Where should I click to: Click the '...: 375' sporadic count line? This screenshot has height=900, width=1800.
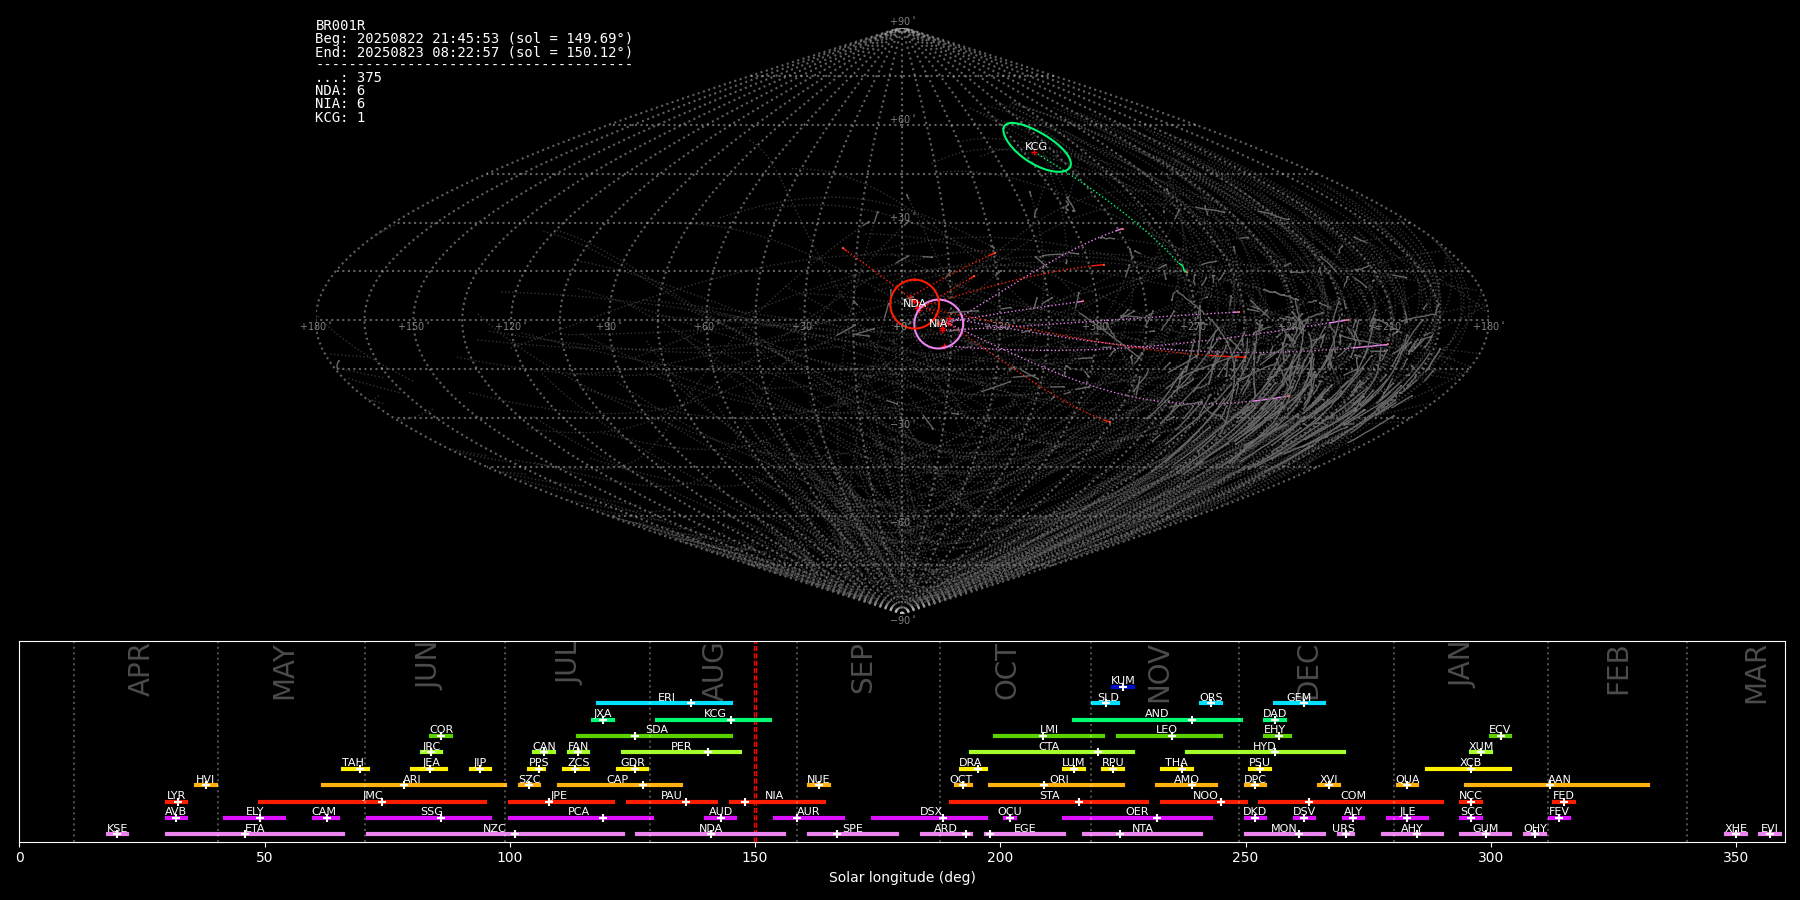[x=348, y=78]
